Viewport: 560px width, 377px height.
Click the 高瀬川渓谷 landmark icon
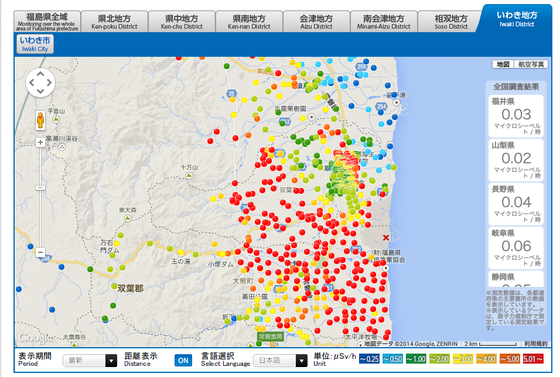(x=62, y=146)
